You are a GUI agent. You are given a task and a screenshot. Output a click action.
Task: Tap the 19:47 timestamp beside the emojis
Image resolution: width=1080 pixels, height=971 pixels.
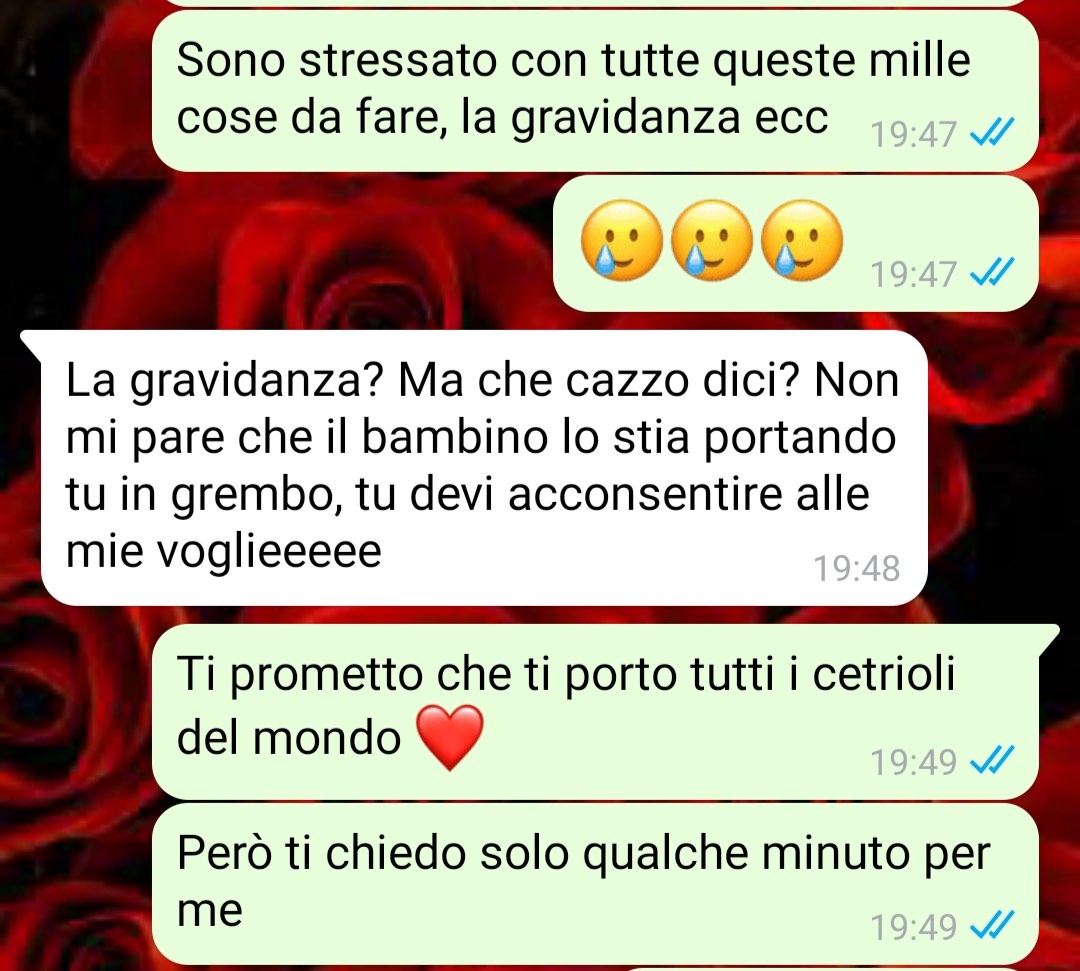913,273
